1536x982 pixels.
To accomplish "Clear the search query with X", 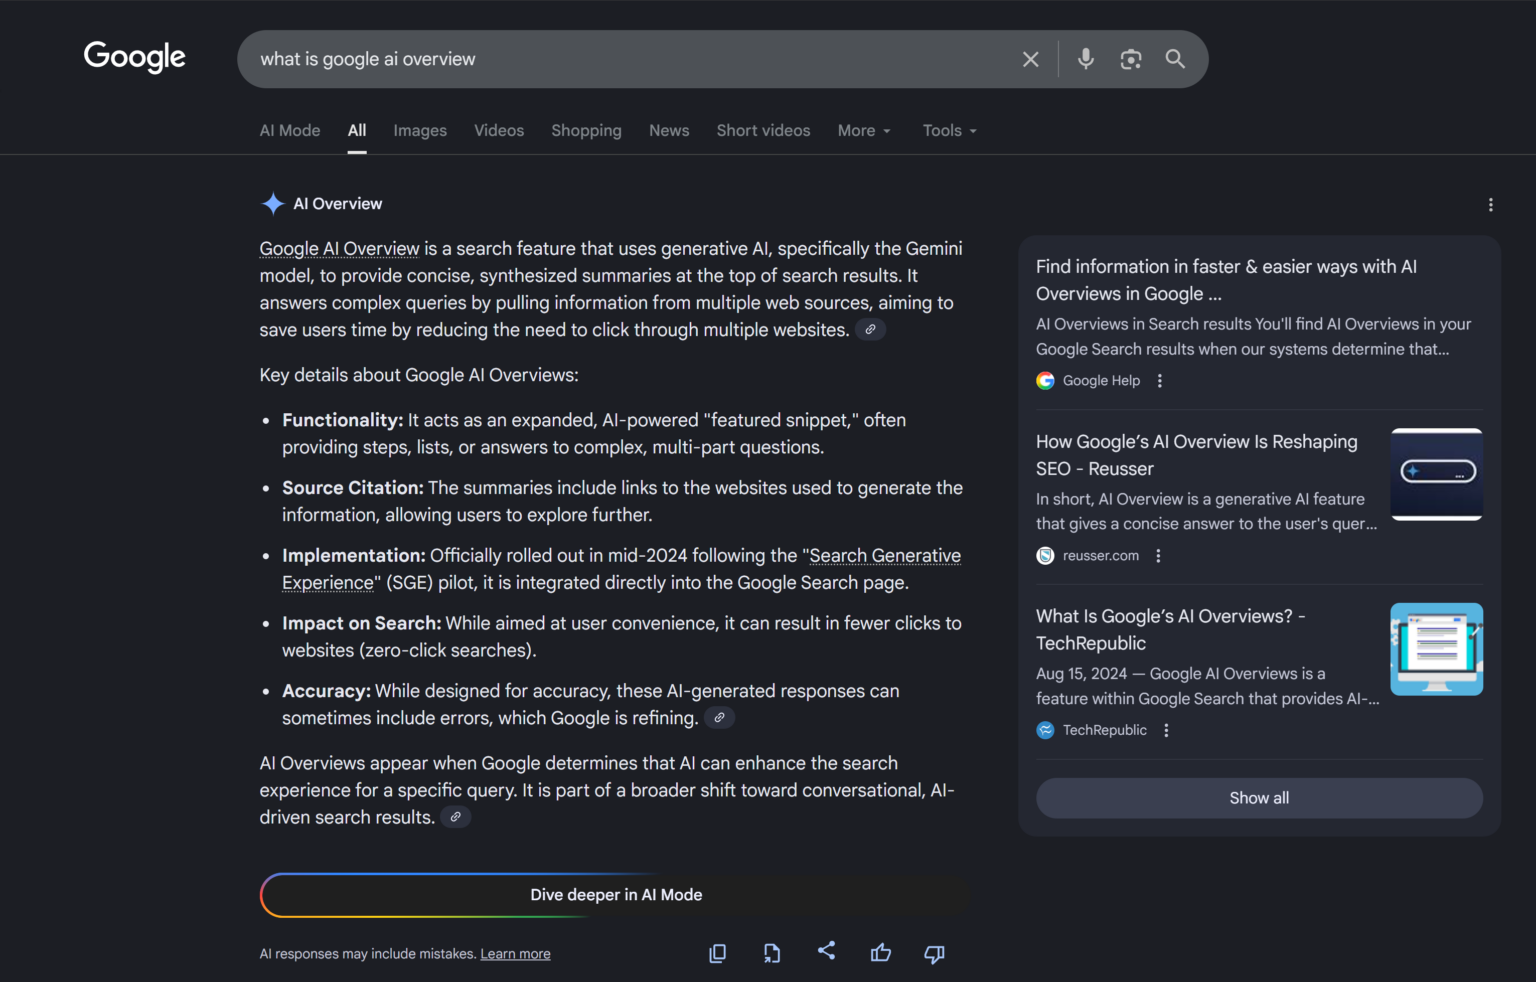I will click(1031, 59).
